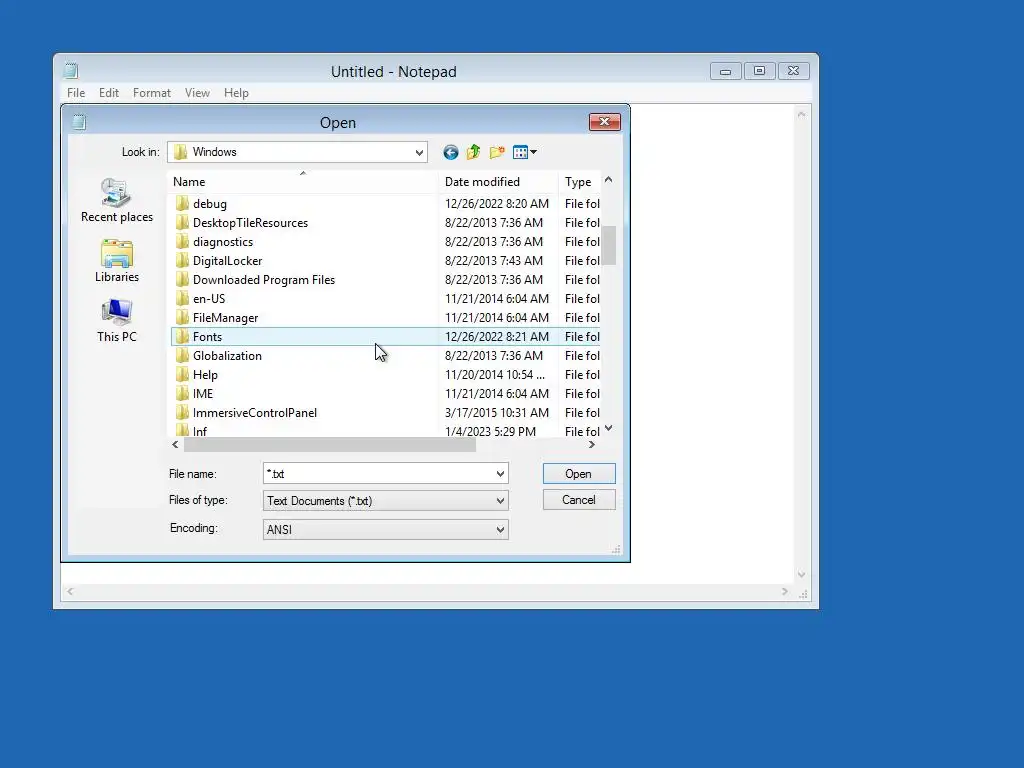Click the file list vertical scrollbar thumb

(609, 245)
